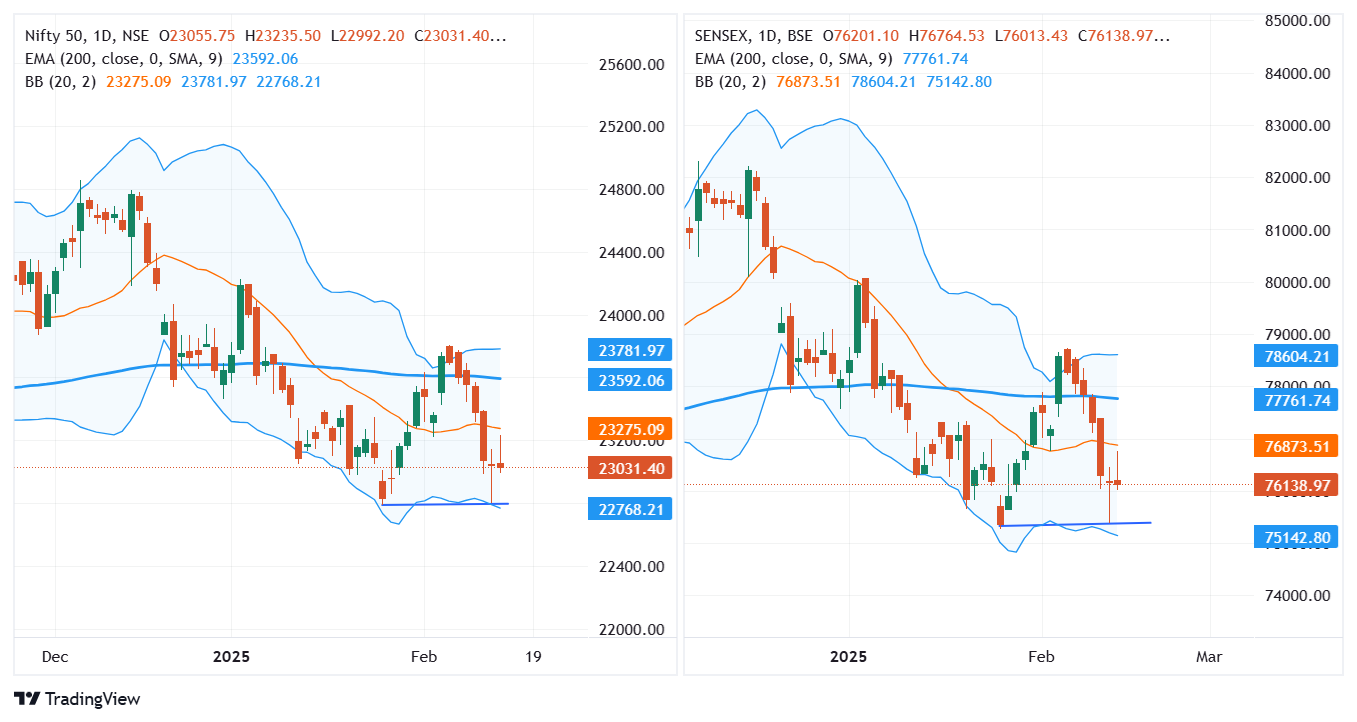
Task: Select the SENSEX, 1D, BSE chart title
Action: 753,36
